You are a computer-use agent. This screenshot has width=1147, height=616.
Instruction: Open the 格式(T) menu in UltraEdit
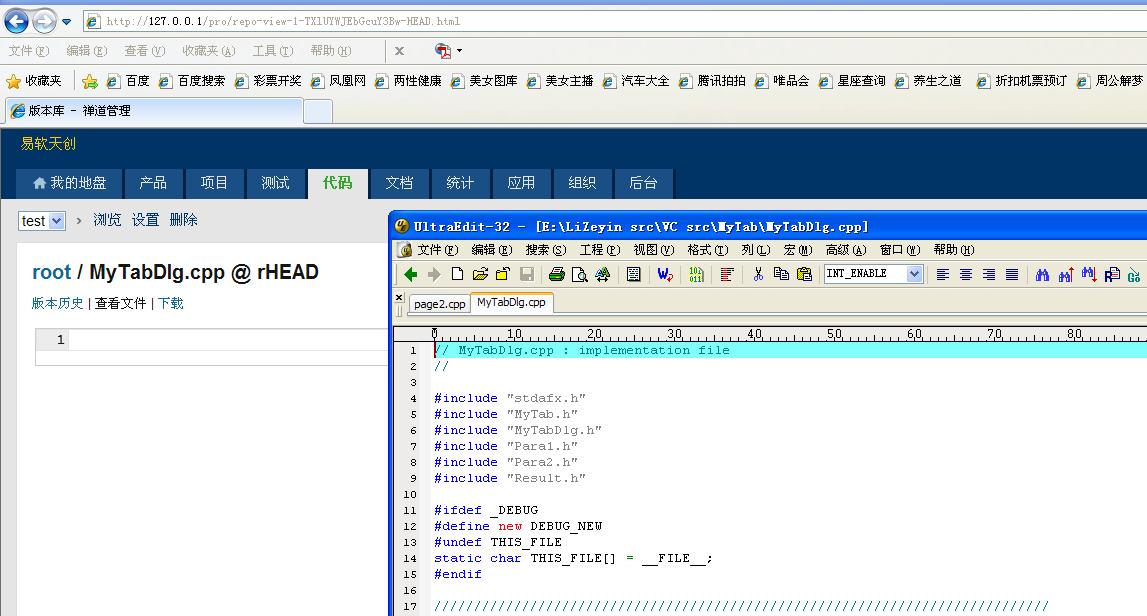pos(699,250)
